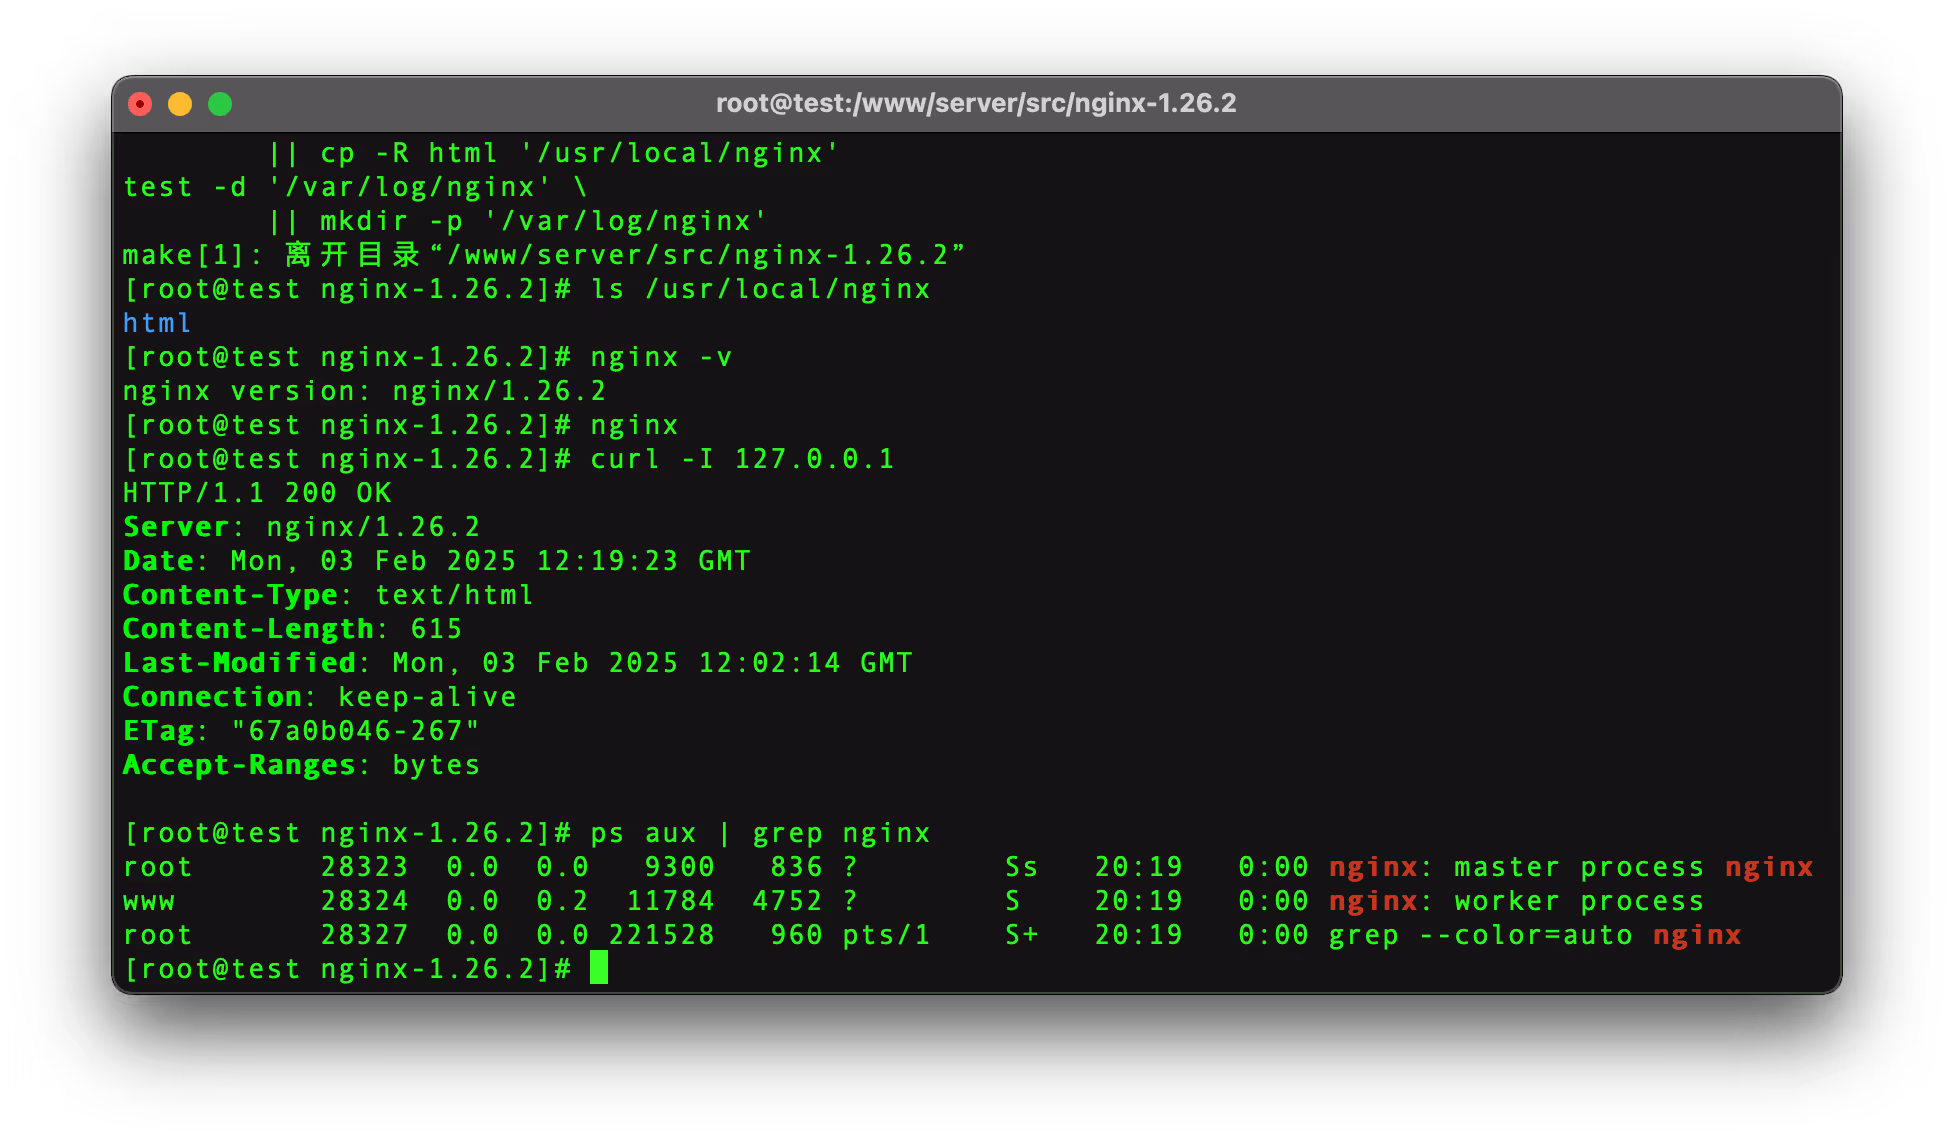Click the 'ls /usr/local/nginx' command
The height and width of the screenshot is (1142, 1954).
[x=760, y=289]
